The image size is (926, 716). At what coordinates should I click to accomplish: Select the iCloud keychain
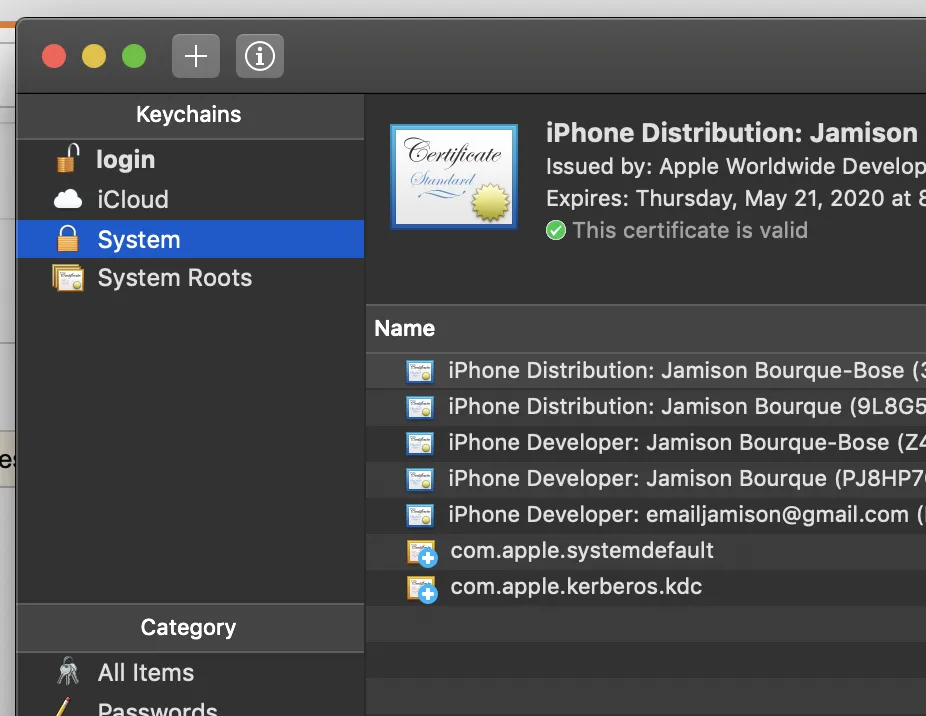point(190,200)
